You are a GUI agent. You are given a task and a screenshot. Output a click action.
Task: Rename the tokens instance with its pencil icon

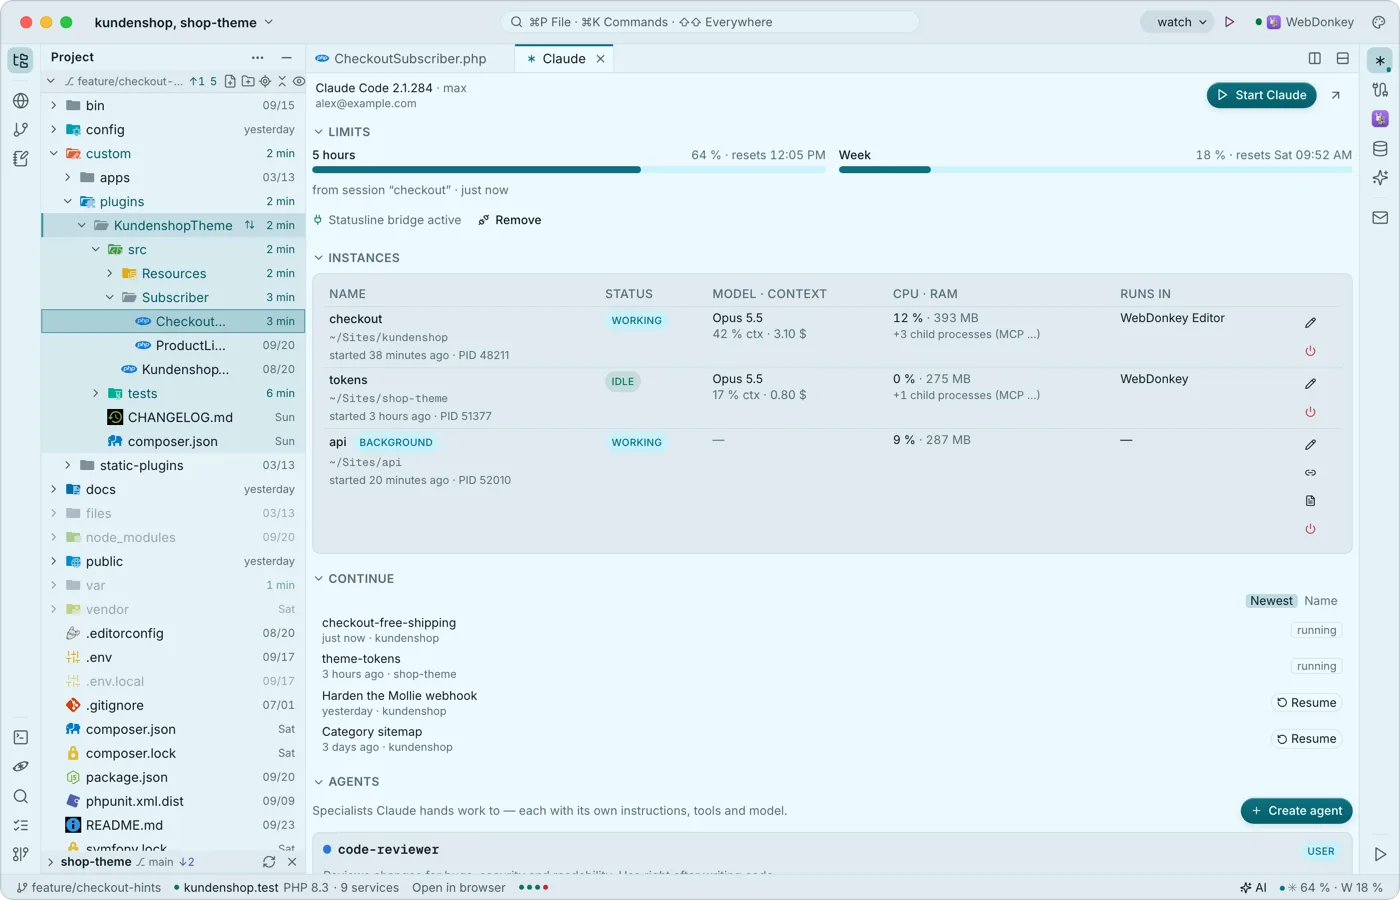pos(1310,383)
